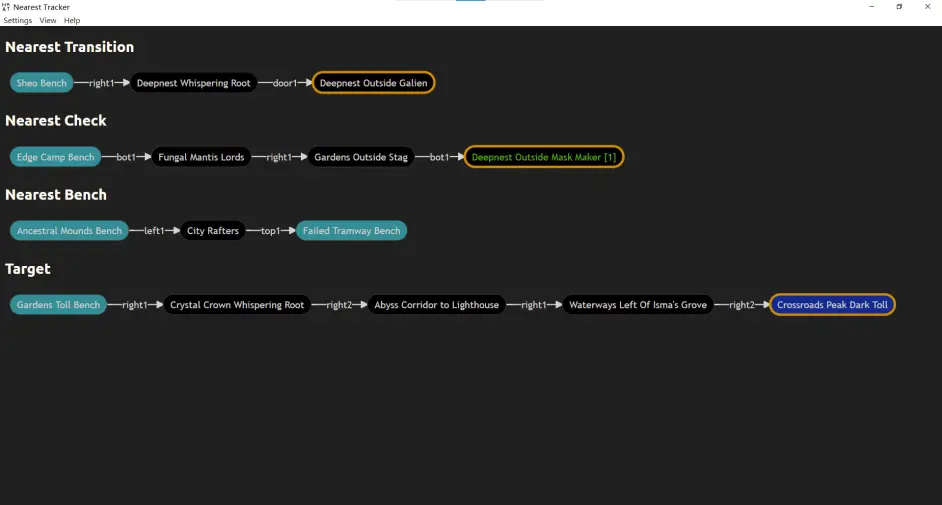Click the Target heading
This screenshot has height=505, width=942.
pos(28,269)
